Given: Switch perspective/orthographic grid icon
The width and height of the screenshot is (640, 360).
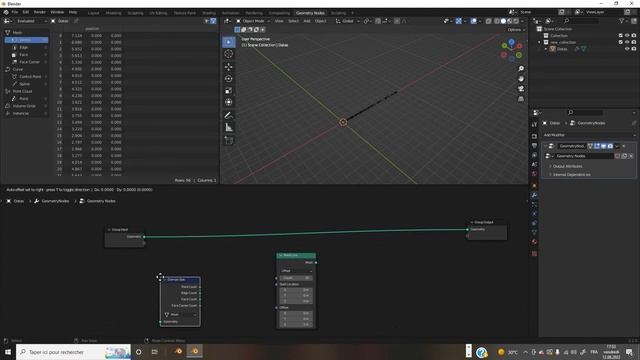Looking at the screenshot, I should tap(521, 99).
